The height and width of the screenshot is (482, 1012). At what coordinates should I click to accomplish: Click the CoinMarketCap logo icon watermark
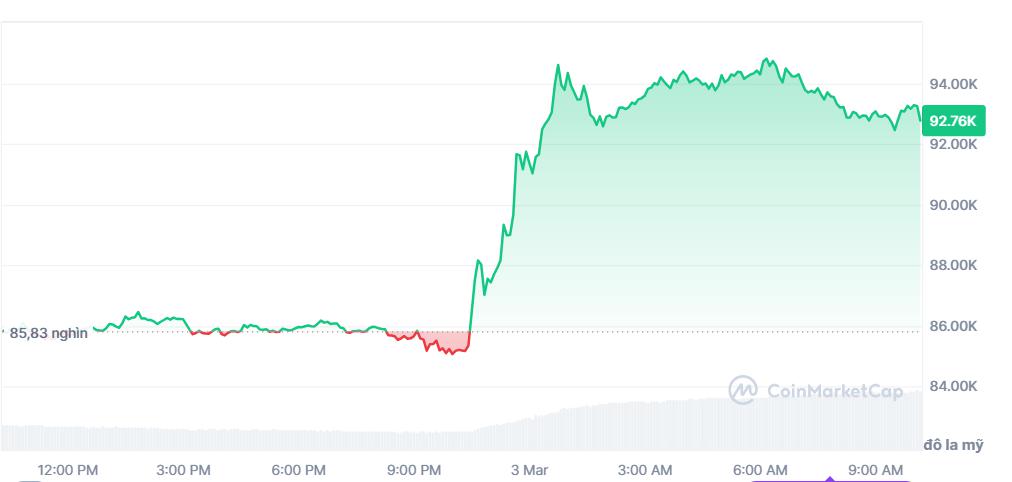[x=742, y=390]
